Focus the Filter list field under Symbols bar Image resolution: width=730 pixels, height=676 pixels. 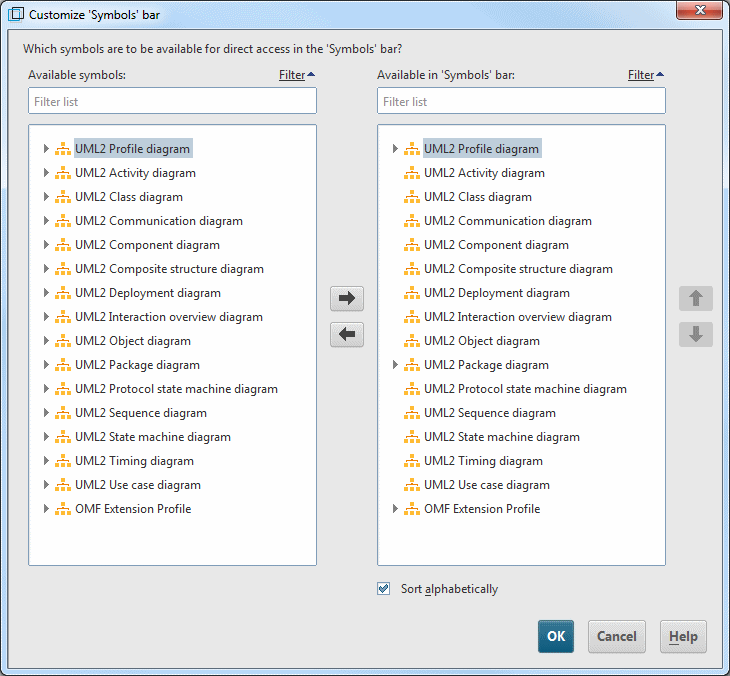[521, 101]
